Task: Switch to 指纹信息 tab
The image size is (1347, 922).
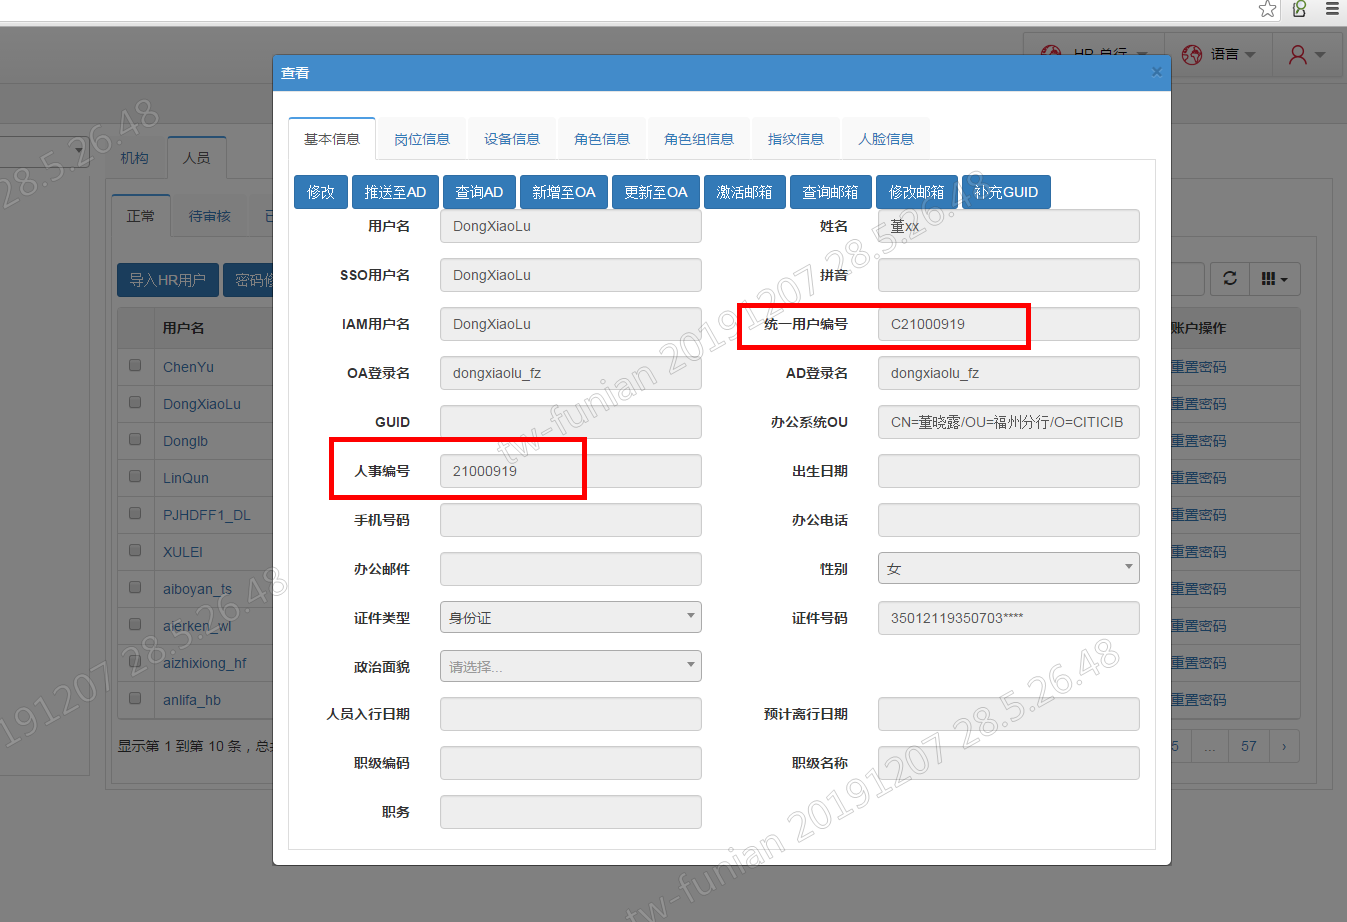Action: (x=796, y=139)
